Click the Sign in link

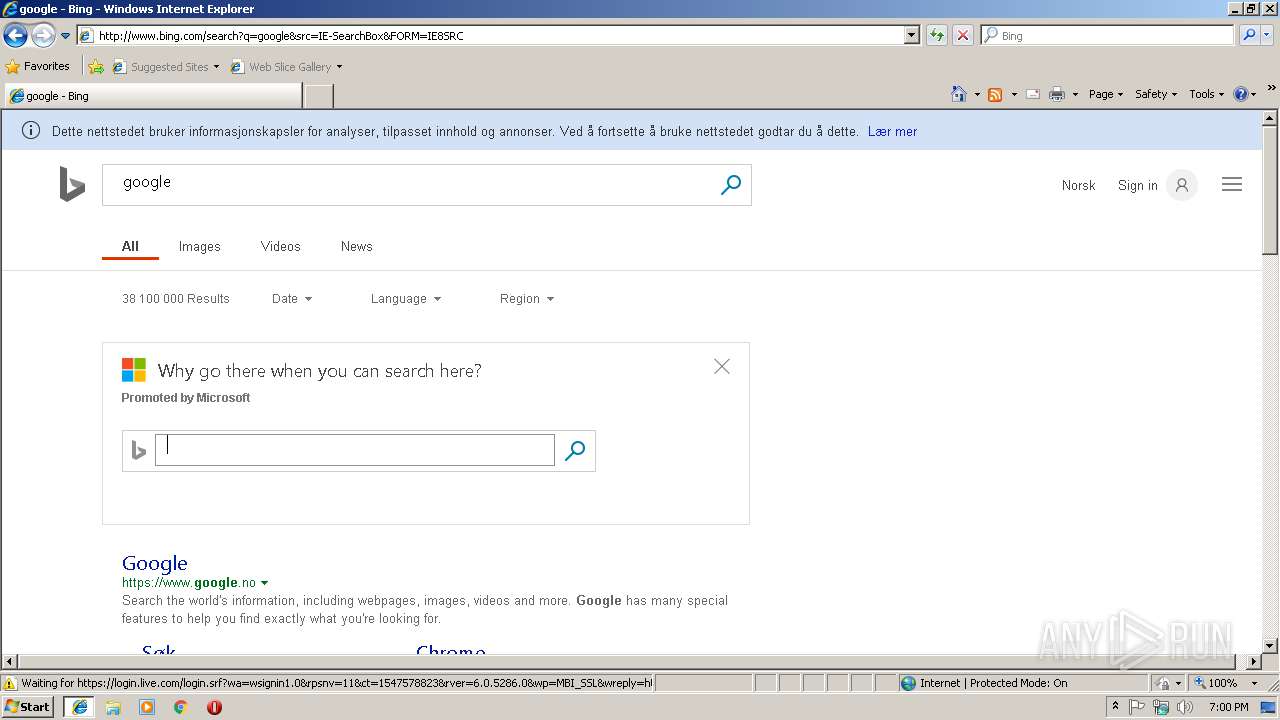pyautogui.click(x=1137, y=185)
